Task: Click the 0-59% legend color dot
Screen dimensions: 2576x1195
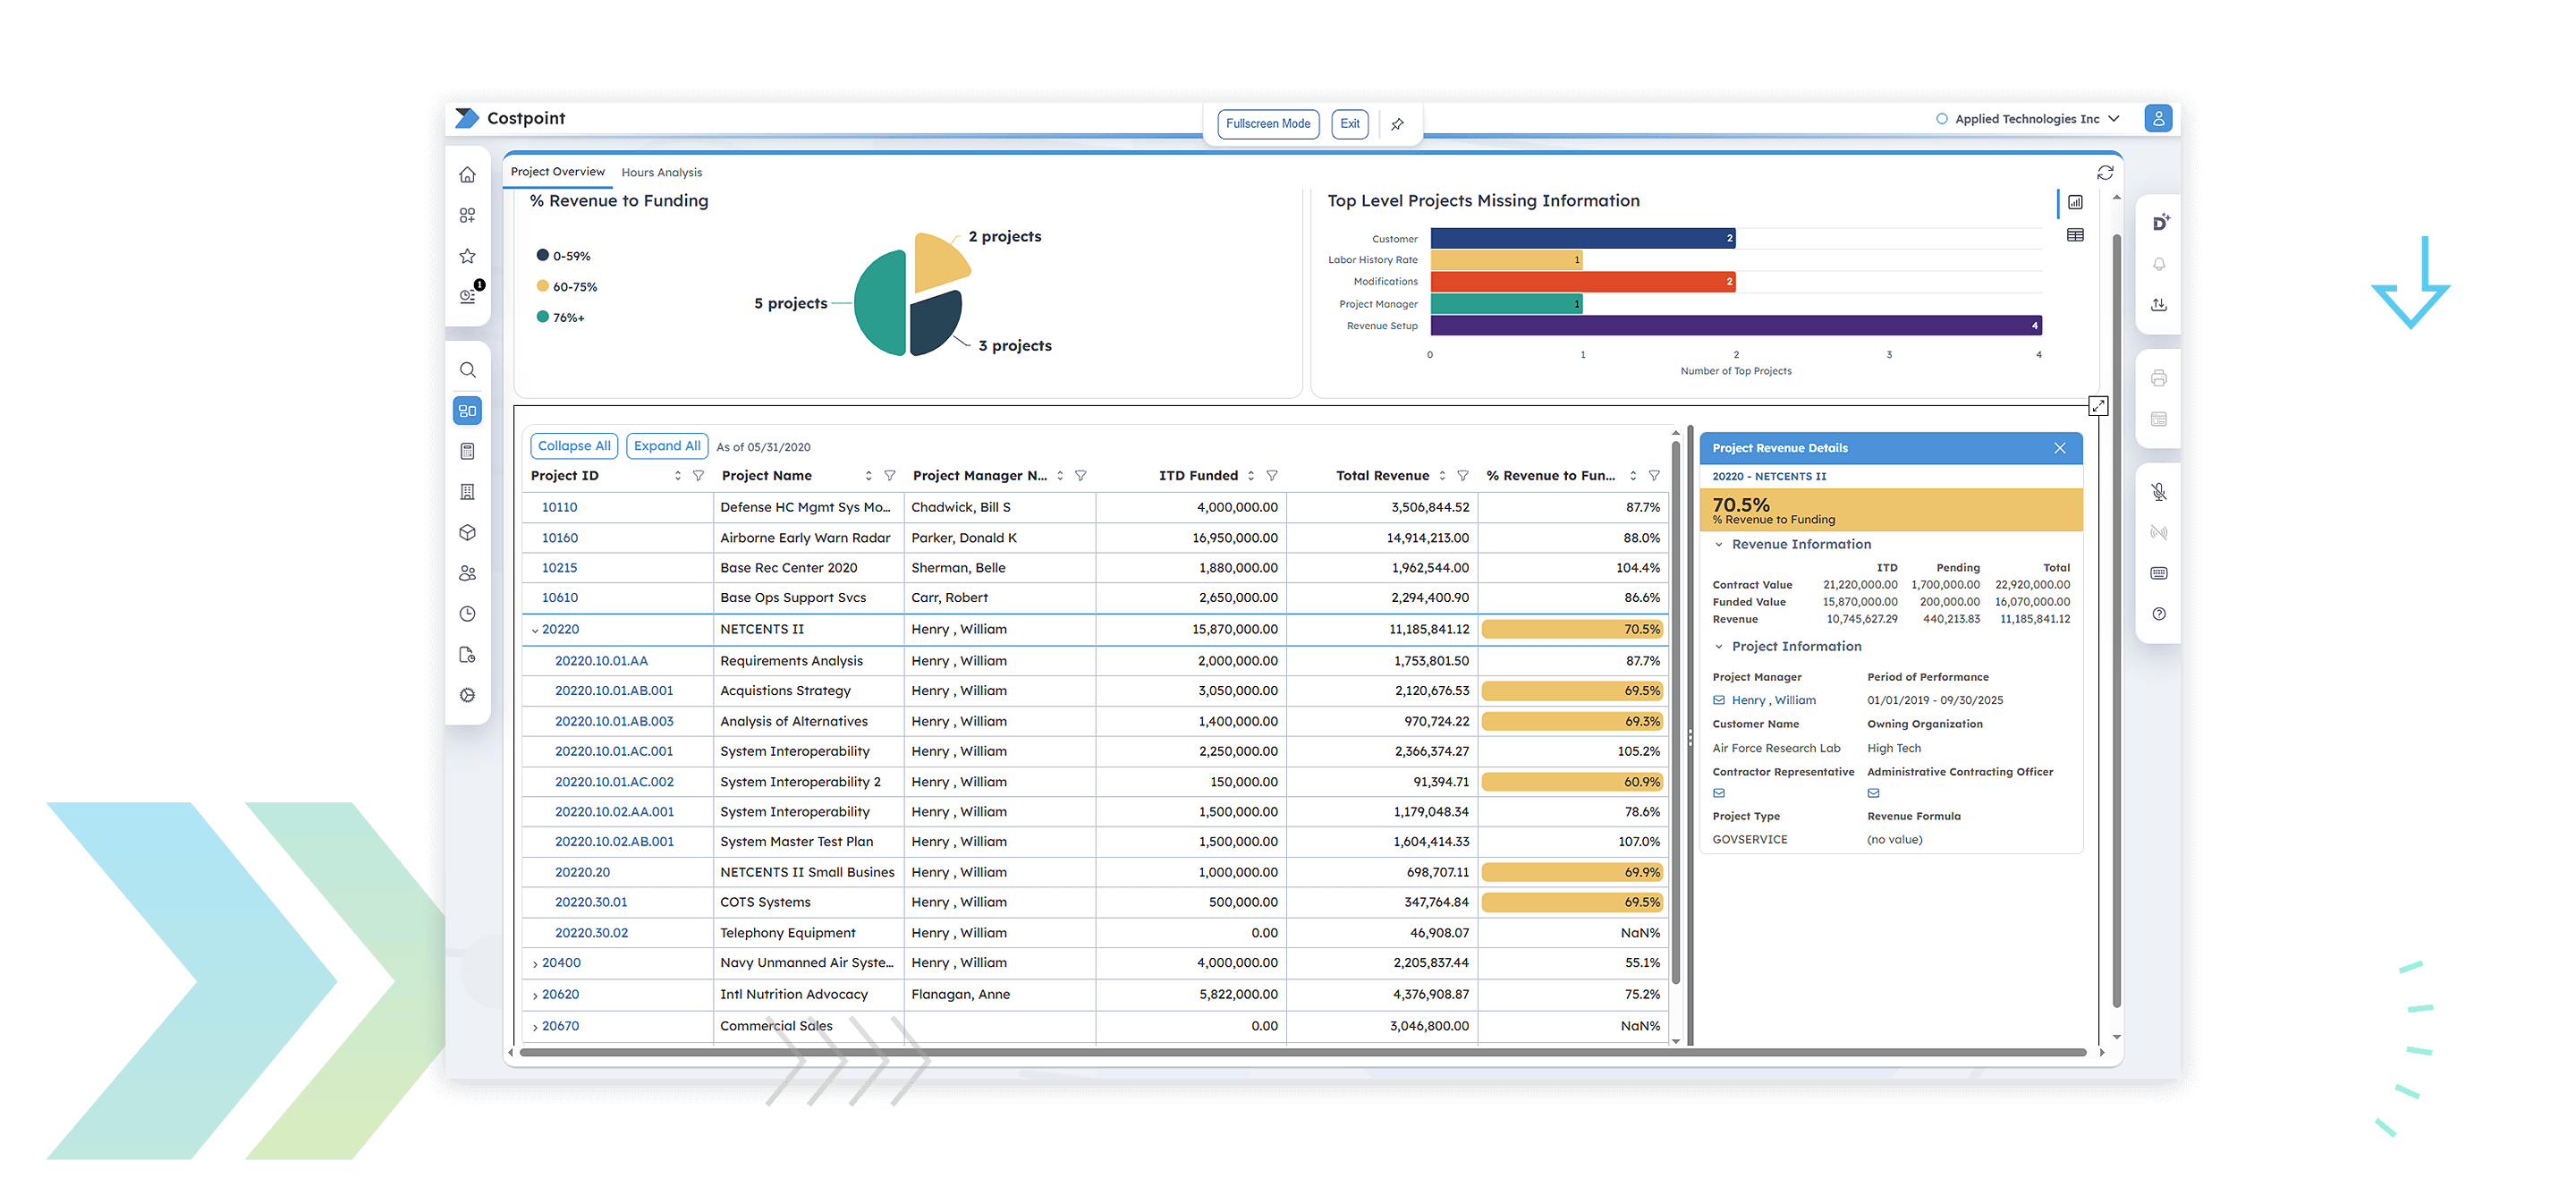Action: click(x=542, y=255)
